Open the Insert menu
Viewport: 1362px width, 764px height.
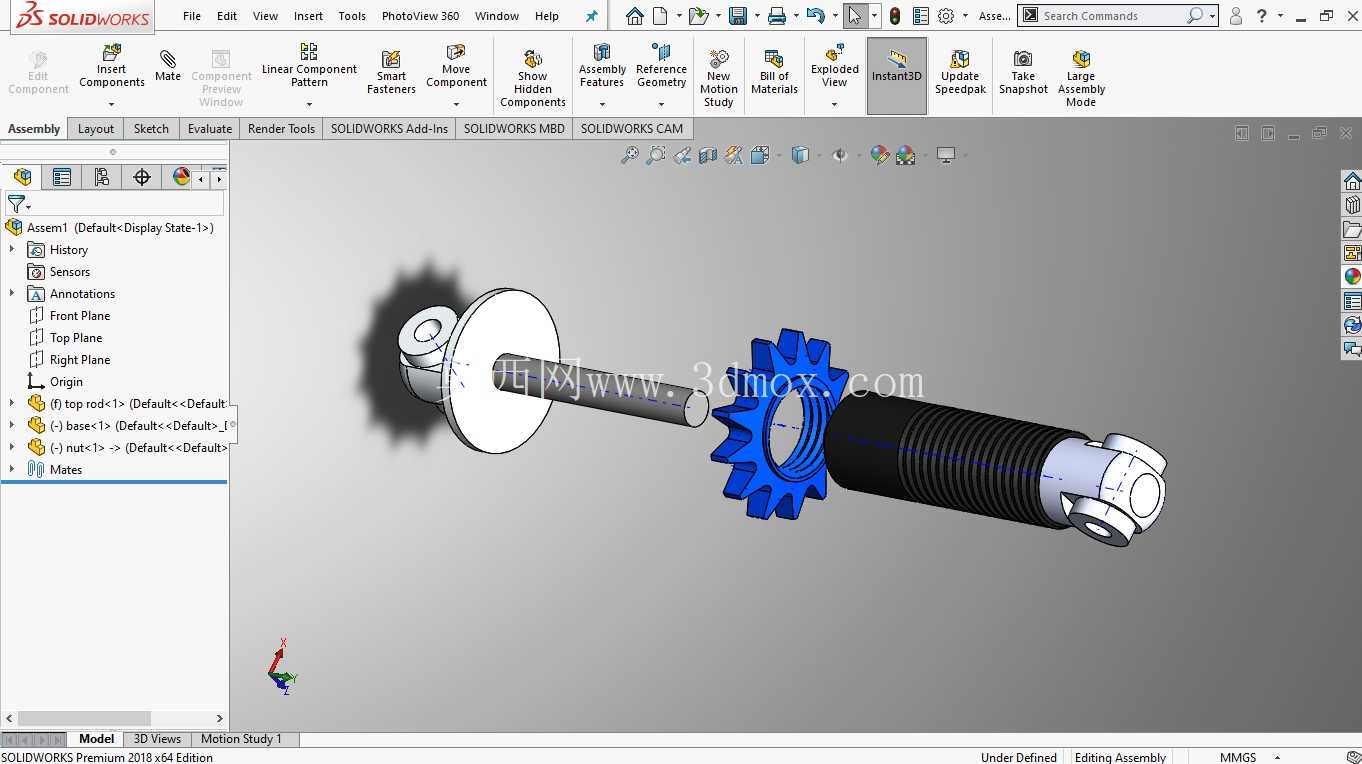pos(308,16)
